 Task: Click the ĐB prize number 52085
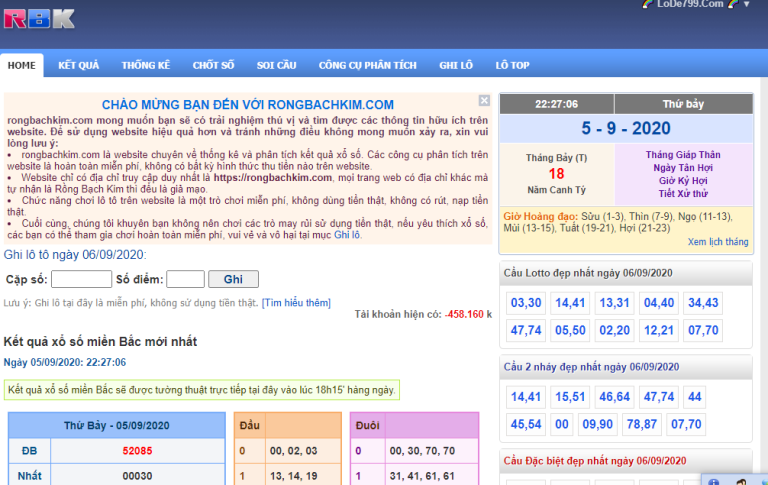tap(137, 451)
